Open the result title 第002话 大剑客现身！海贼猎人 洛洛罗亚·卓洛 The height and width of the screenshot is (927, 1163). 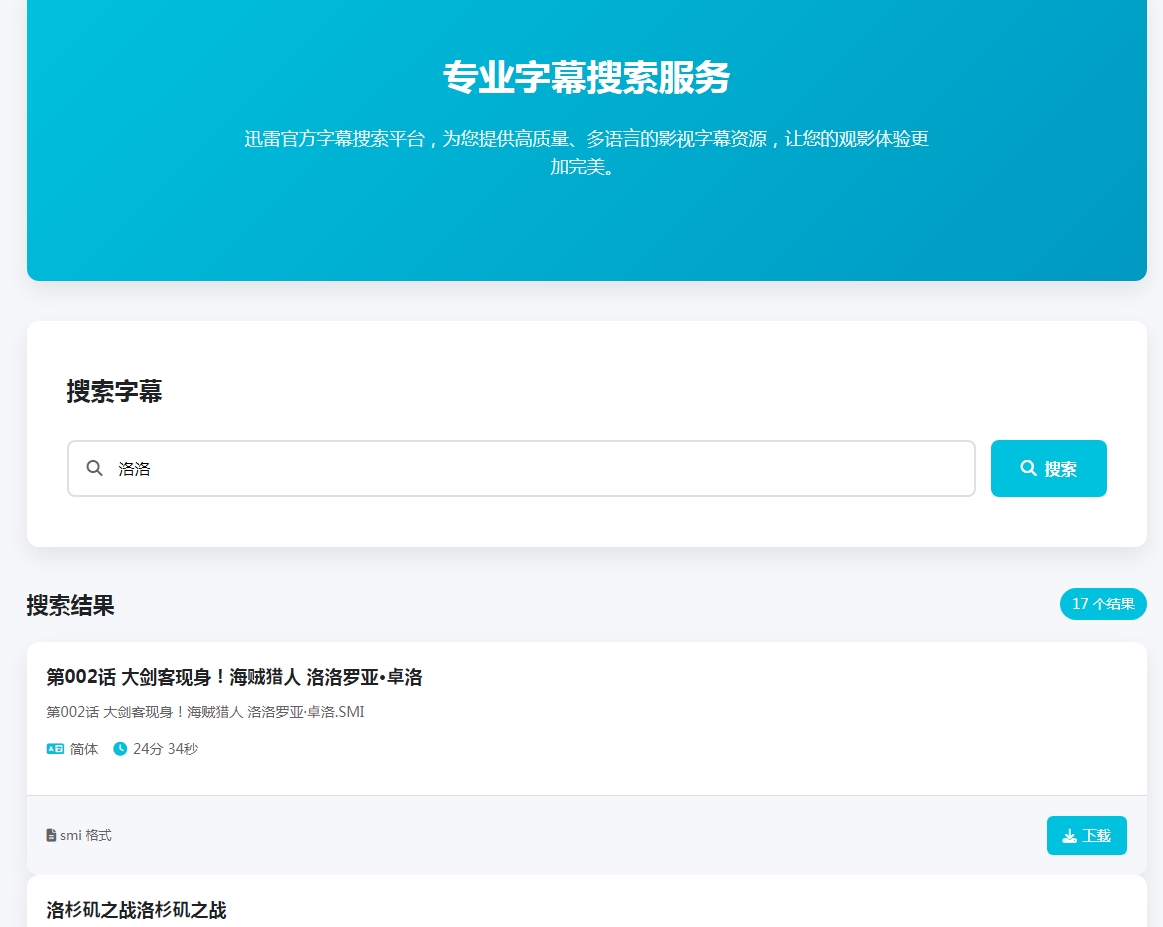234,677
